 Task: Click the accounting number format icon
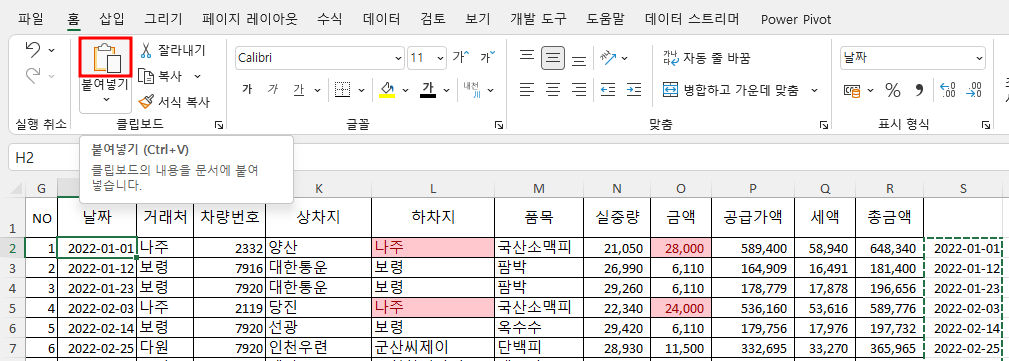tap(853, 90)
